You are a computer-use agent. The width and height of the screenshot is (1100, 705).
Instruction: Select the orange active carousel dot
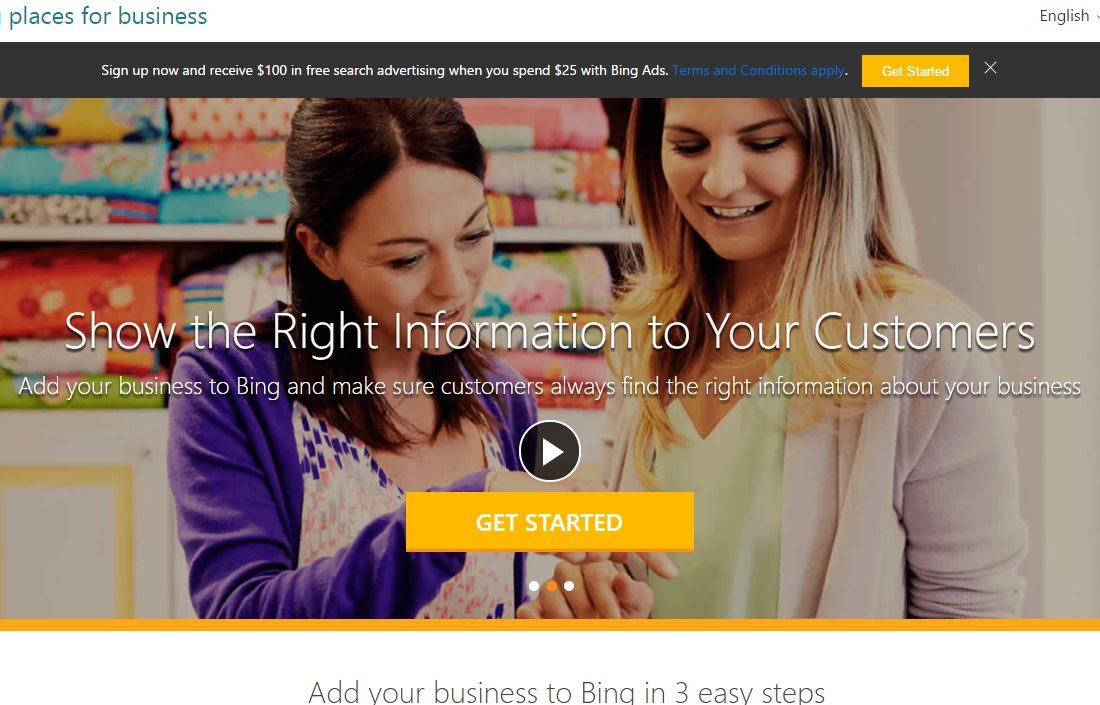552,586
